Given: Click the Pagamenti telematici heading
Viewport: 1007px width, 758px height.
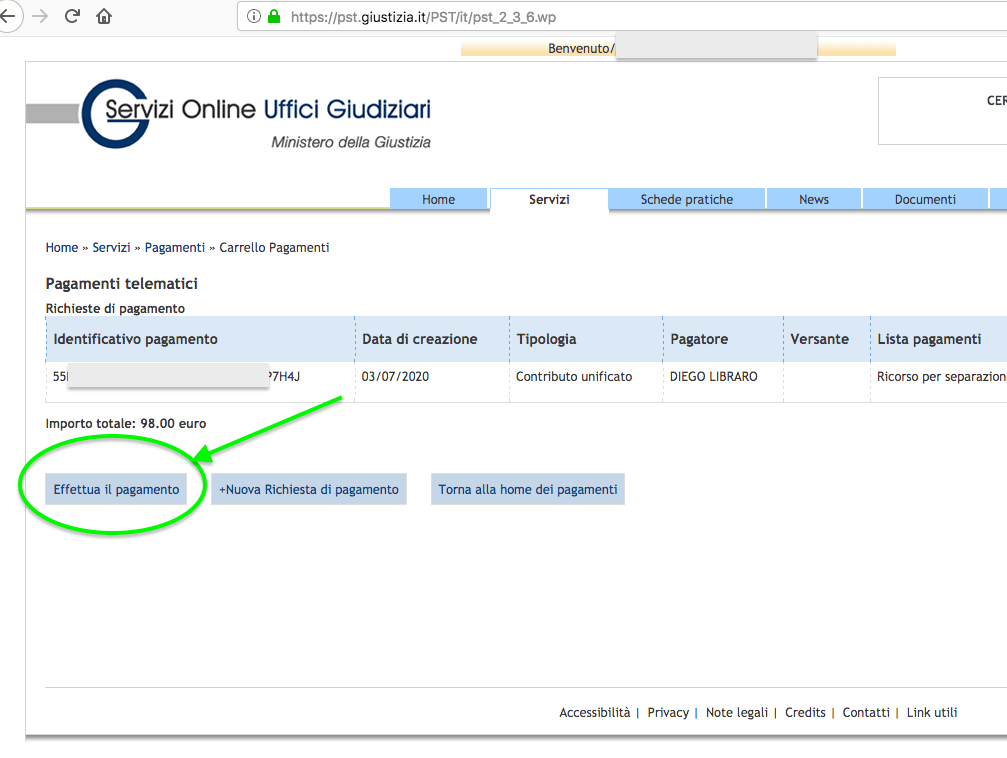Looking at the screenshot, I should tap(121, 283).
